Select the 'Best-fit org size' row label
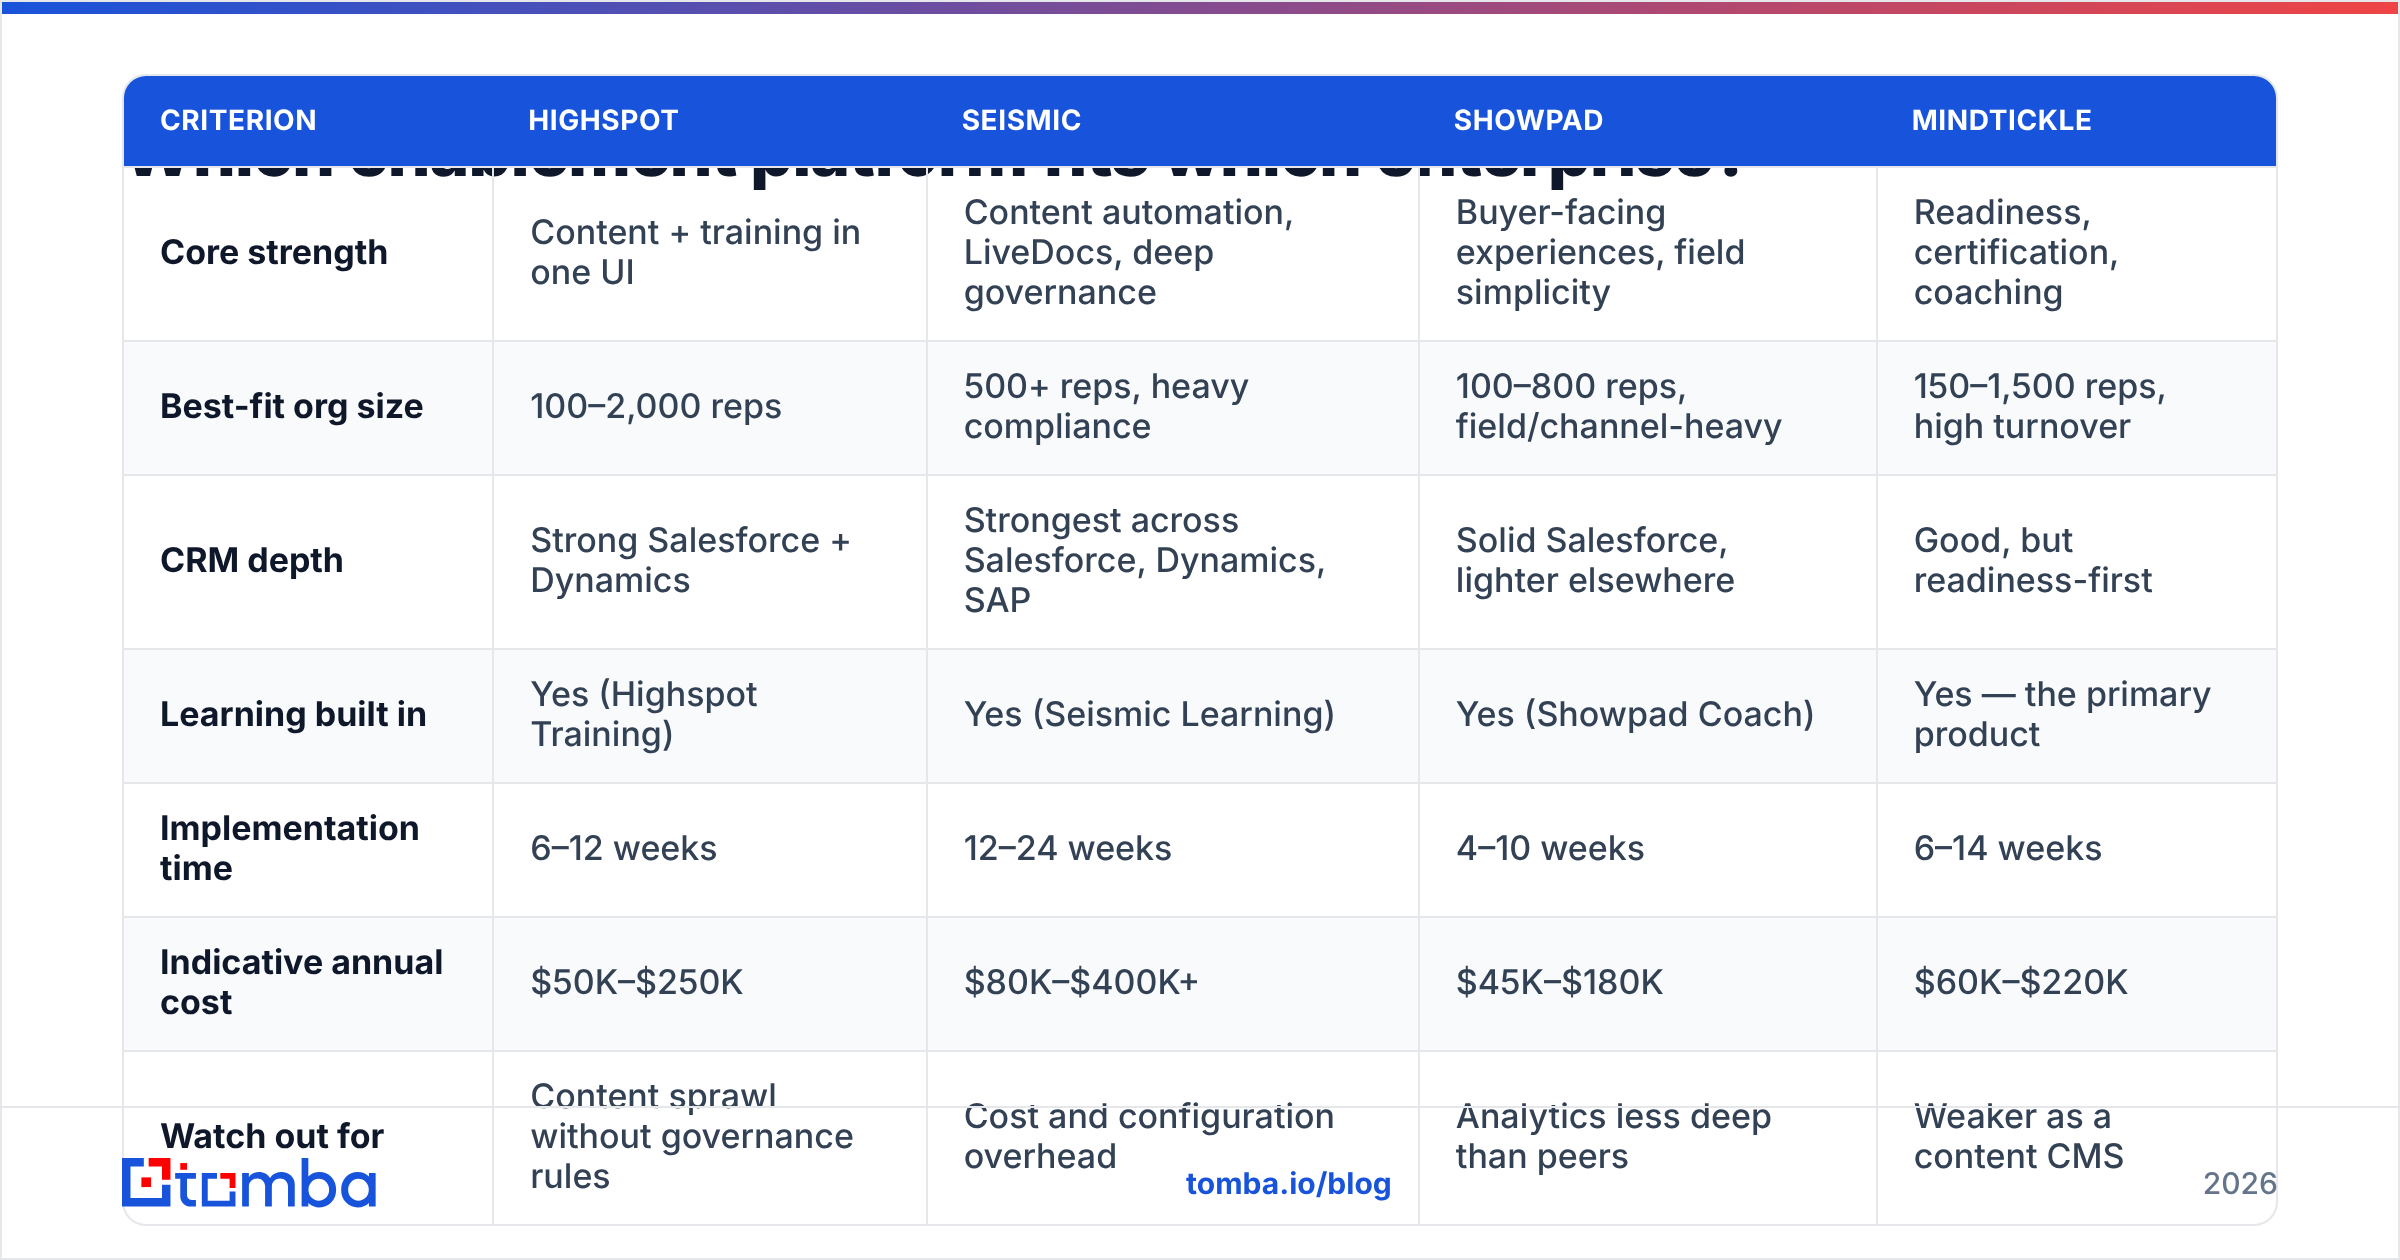This screenshot has height=1260, width=2400. tap(291, 406)
